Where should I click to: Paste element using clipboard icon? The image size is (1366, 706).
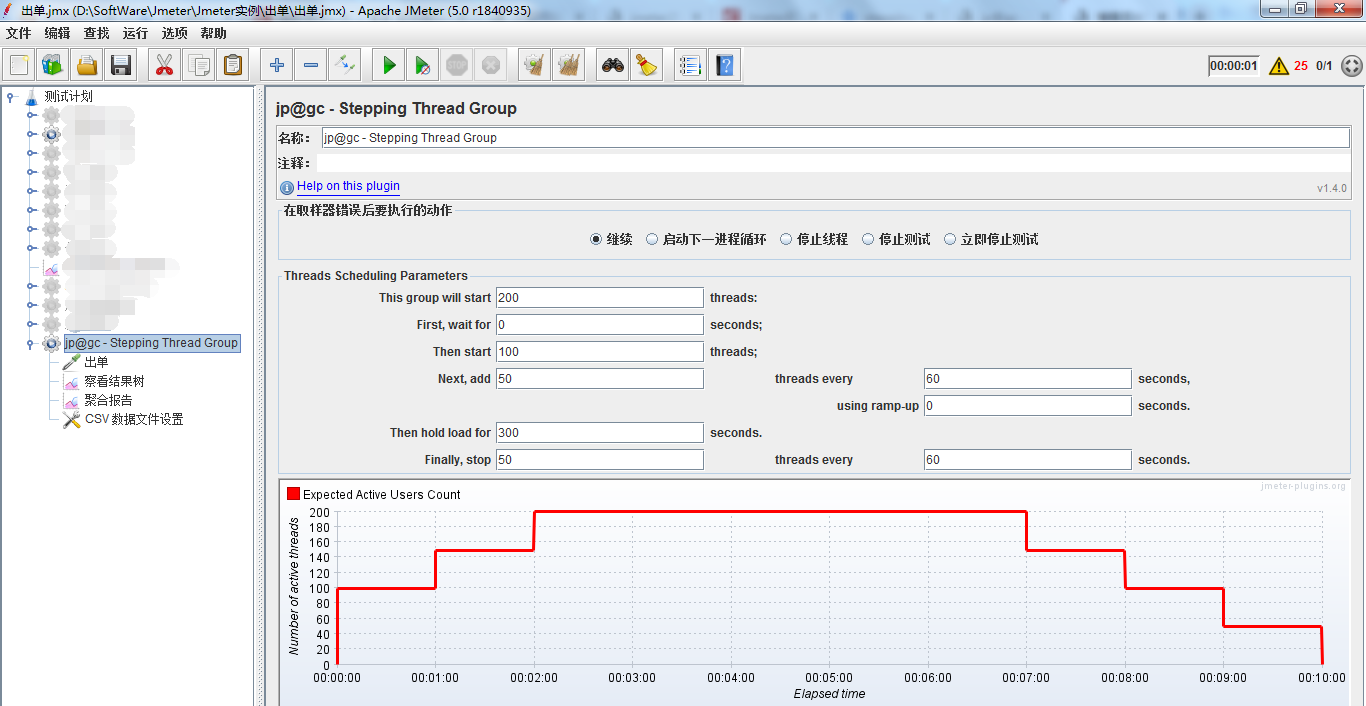(x=233, y=66)
